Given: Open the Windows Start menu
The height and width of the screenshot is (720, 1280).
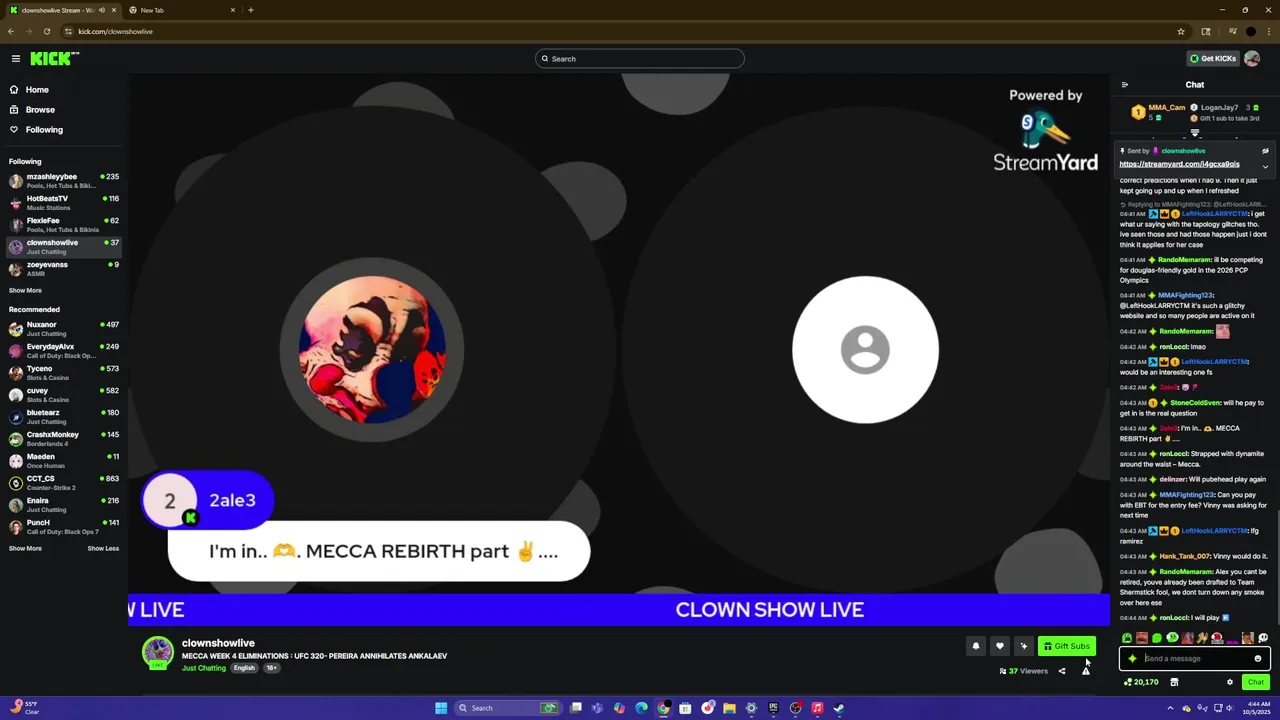Looking at the screenshot, I should coord(440,708).
